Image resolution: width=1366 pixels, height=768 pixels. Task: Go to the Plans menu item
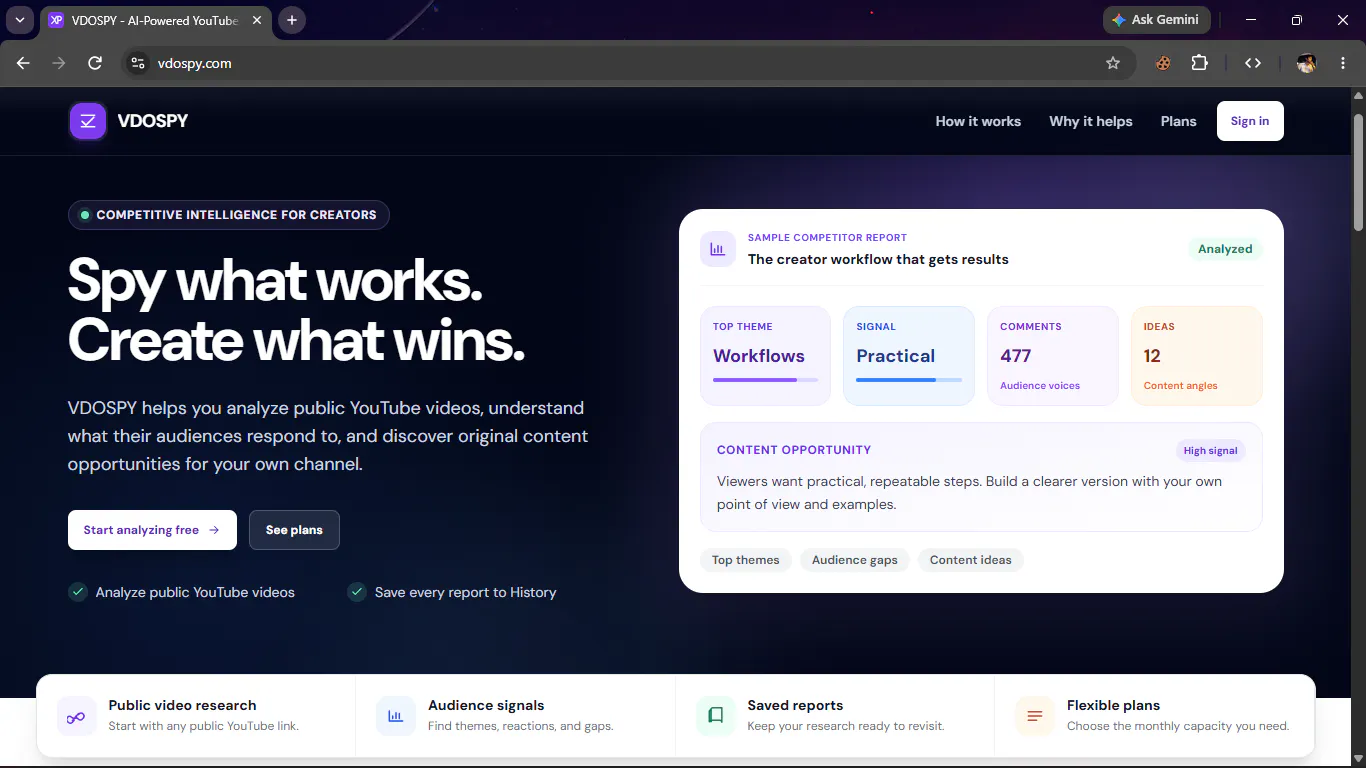click(1178, 121)
